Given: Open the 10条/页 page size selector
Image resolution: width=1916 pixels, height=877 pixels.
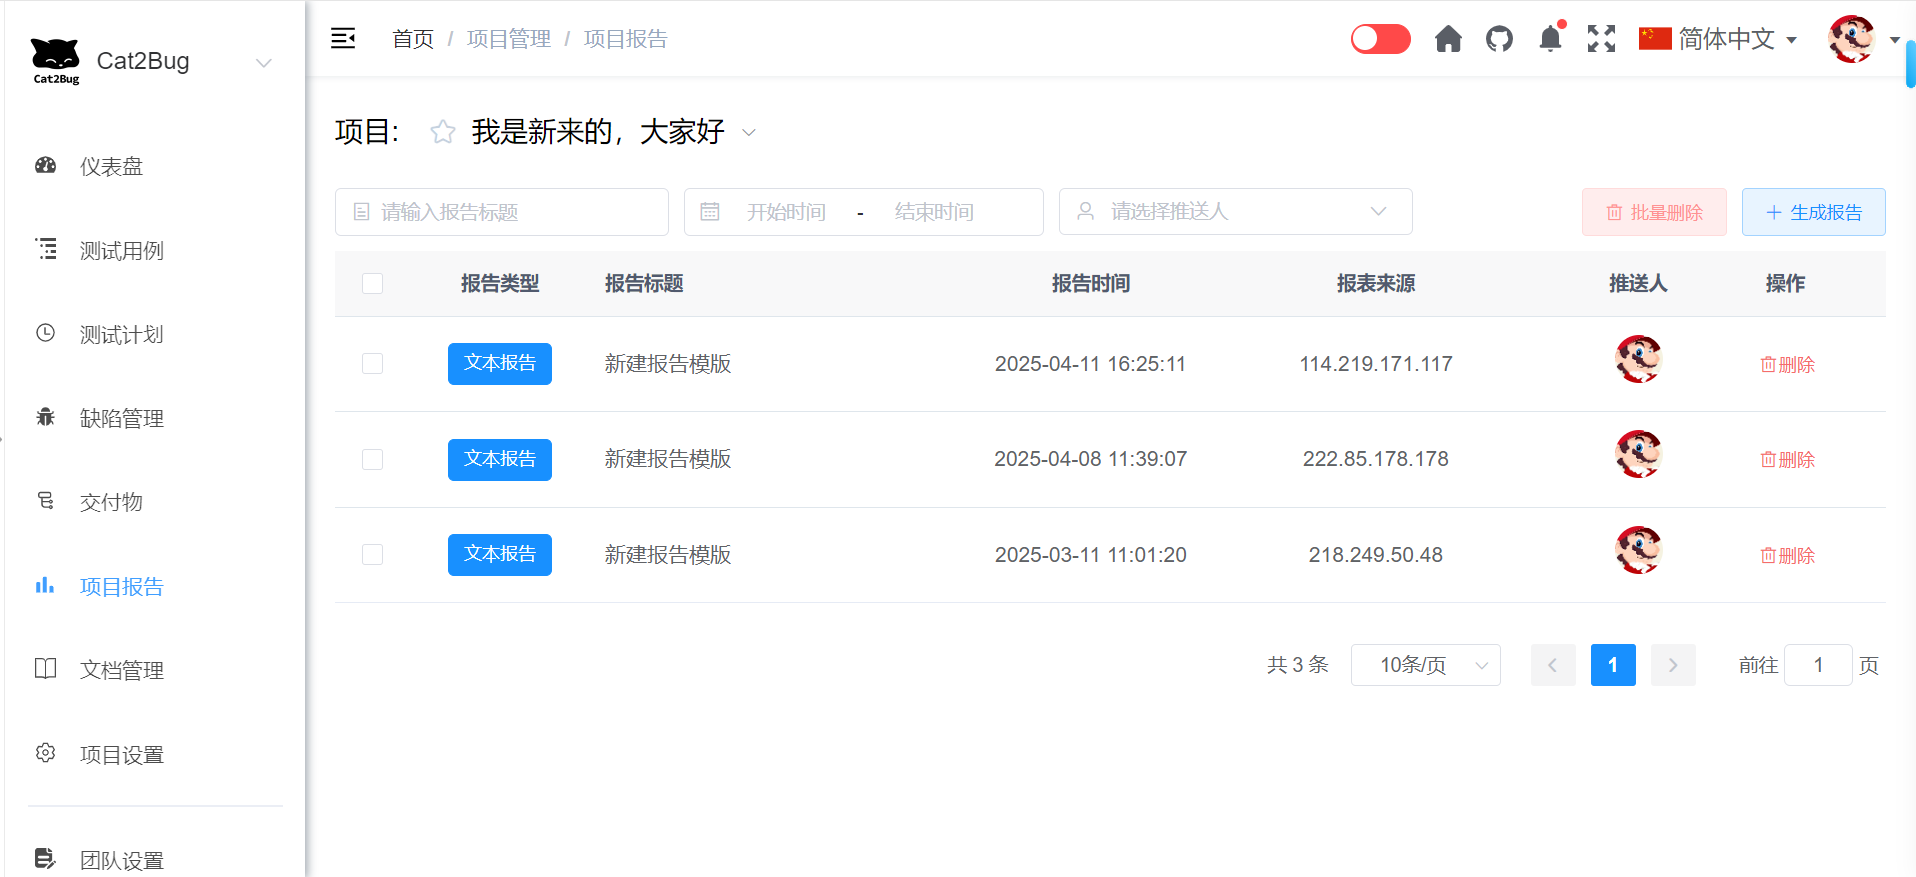Looking at the screenshot, I should point(1425,665).
